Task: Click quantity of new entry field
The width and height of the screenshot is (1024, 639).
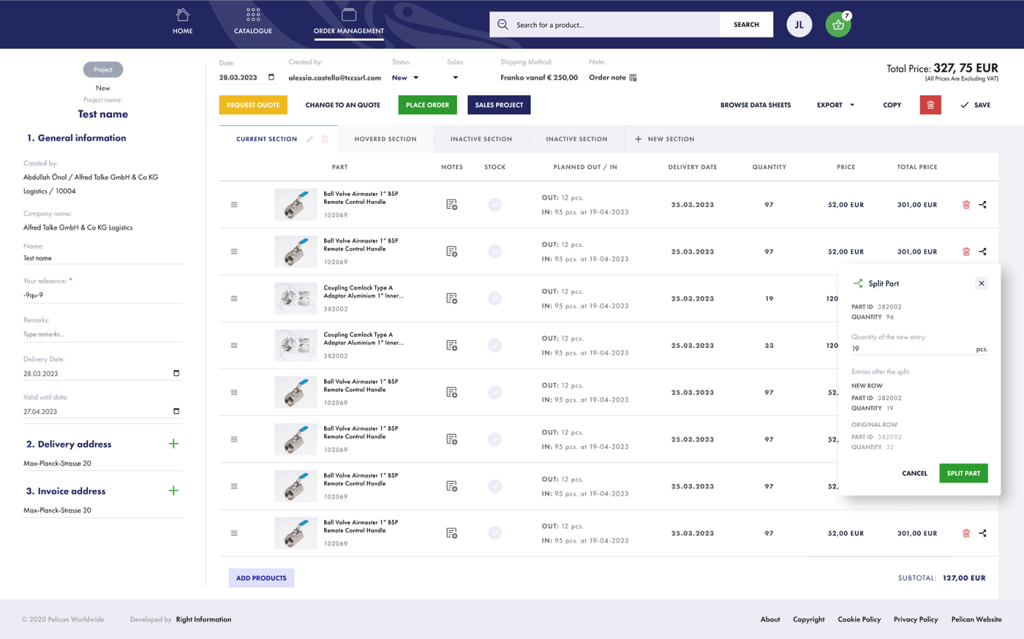Action: click(x=910, y=349)
